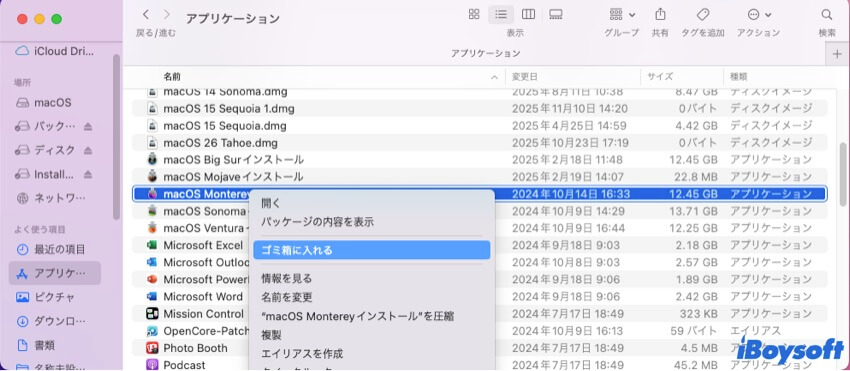Open 書類 in the sidebar
850x371 pixels.
[x=36, y=345]
